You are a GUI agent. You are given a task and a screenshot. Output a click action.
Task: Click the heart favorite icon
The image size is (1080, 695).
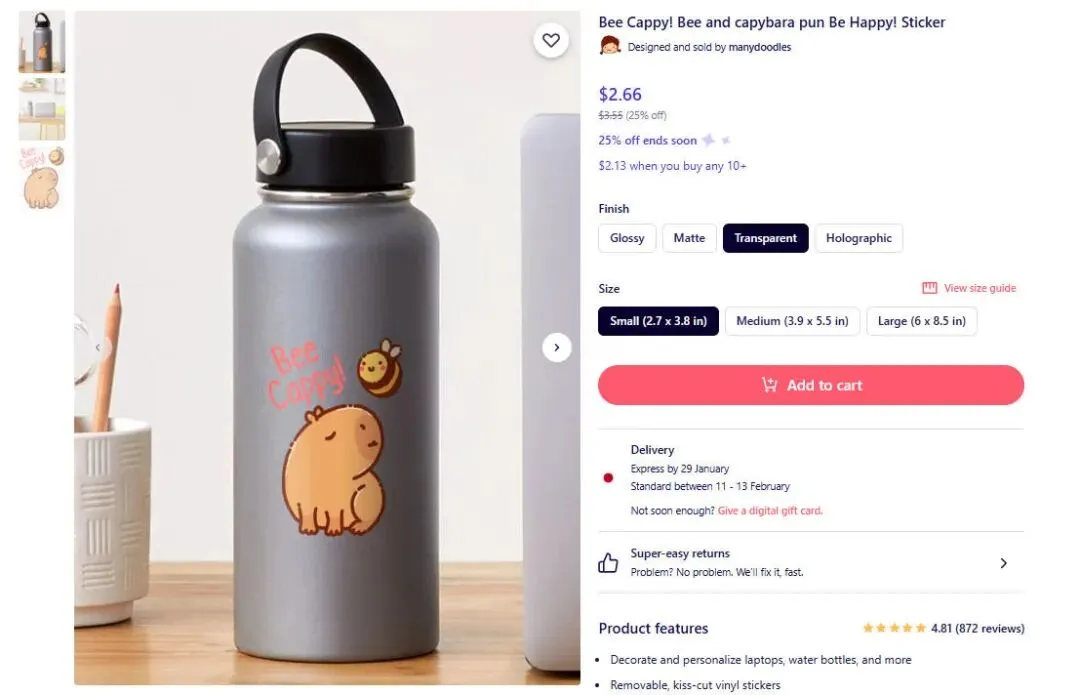click(x=550, y=40)
